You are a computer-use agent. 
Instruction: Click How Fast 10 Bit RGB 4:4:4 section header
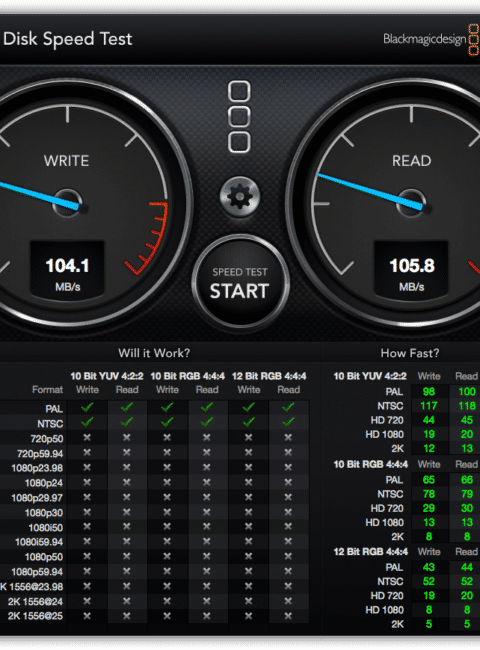click(x=371, y=464)
